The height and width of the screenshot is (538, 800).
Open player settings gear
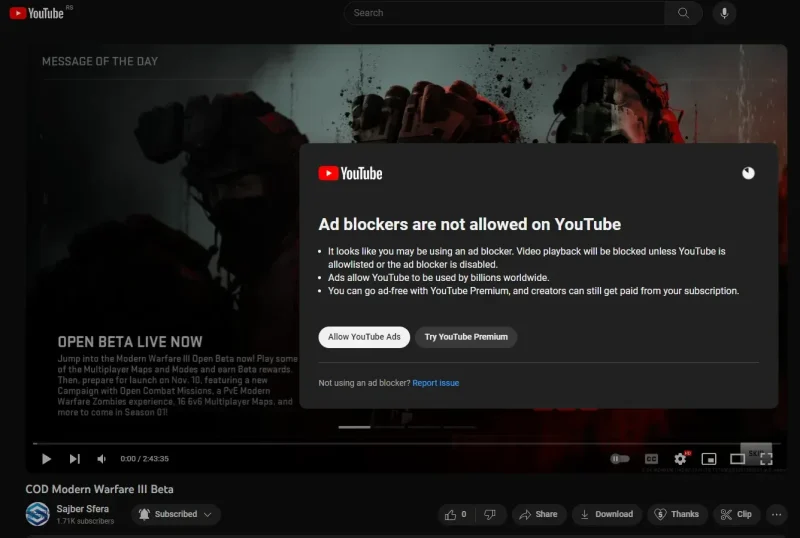click(x=680, y=459)
